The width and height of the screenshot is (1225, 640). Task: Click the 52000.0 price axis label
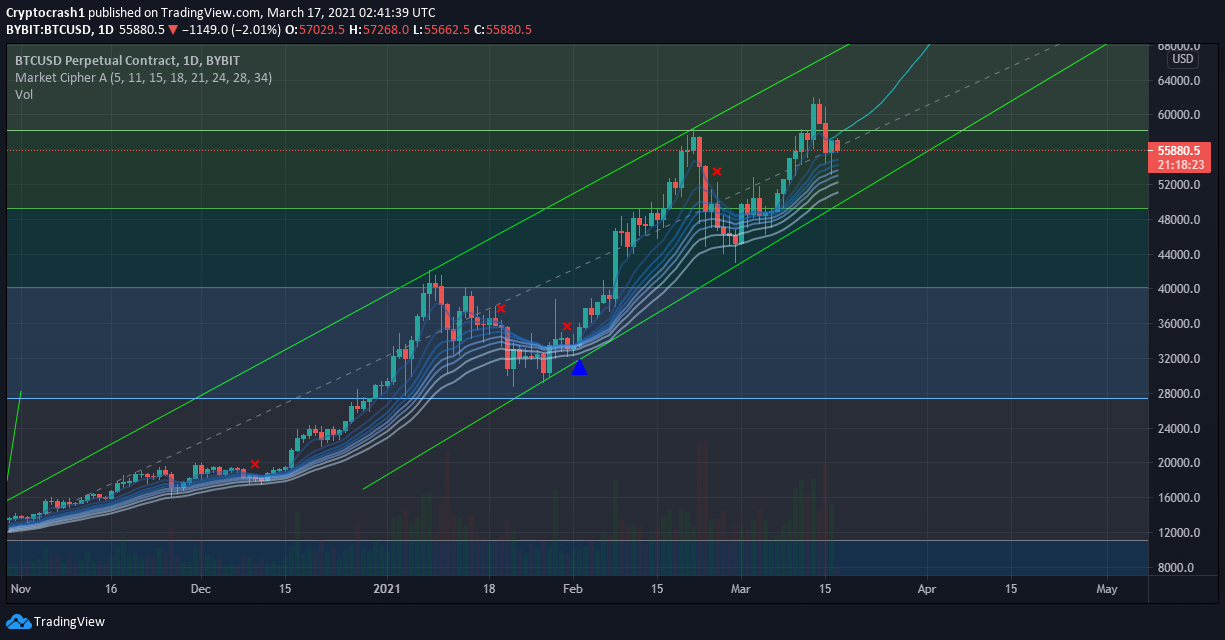(x=1178, y=185)
